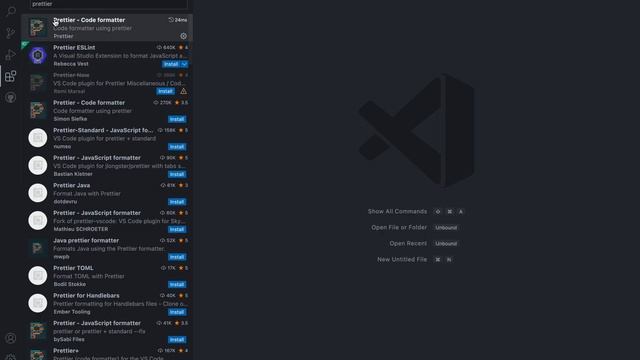
Task: Click 'Show All Commands' on the welcome screen
Action: click(x=397, y=211)
